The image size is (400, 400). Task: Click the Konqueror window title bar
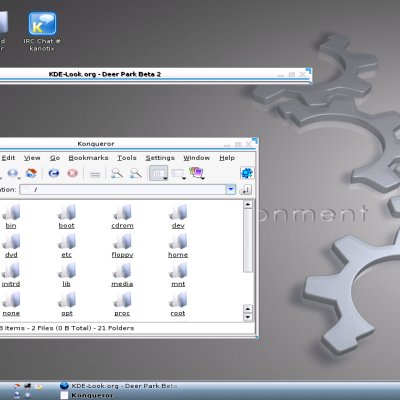point(128,144)
